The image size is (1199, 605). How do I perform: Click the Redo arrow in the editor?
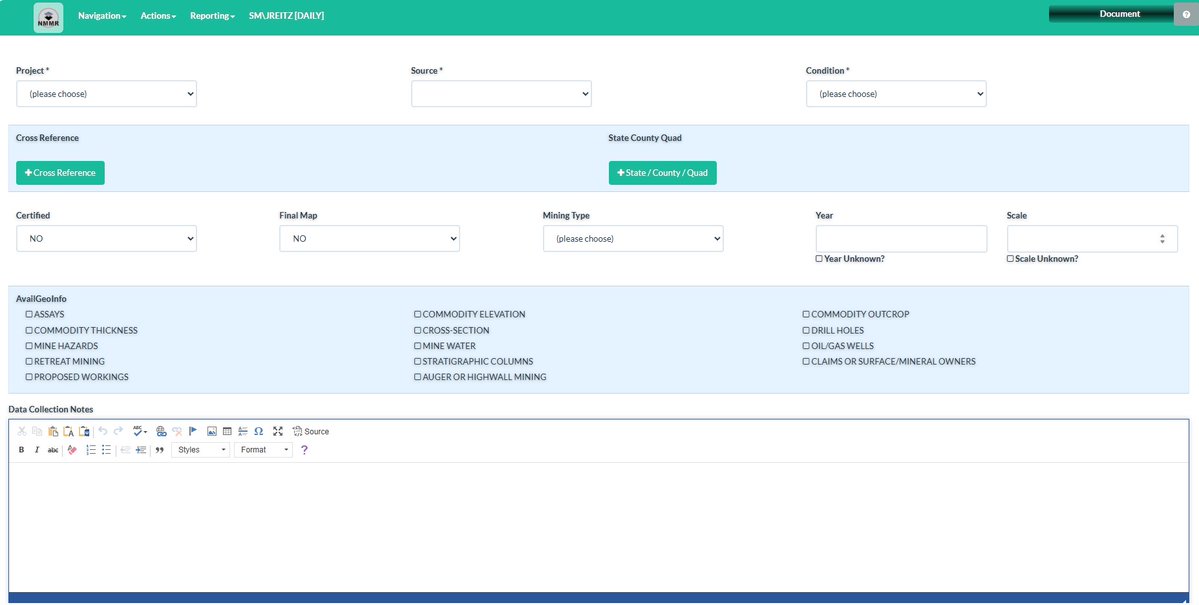[x=118, y=431]
